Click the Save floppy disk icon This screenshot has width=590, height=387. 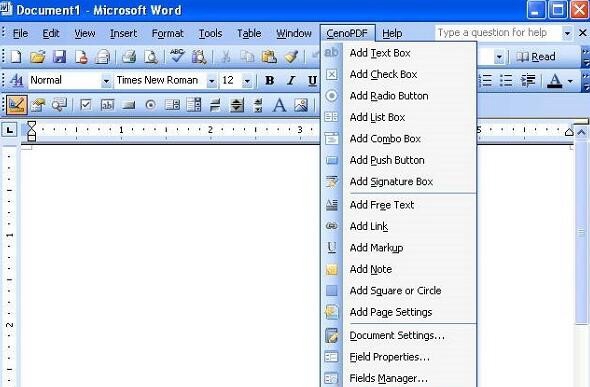pyautogui.click(x=59, y=57)
